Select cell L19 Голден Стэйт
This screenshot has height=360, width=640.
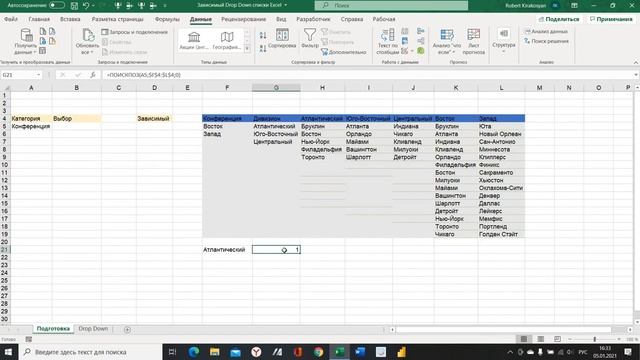pos(501,234)
